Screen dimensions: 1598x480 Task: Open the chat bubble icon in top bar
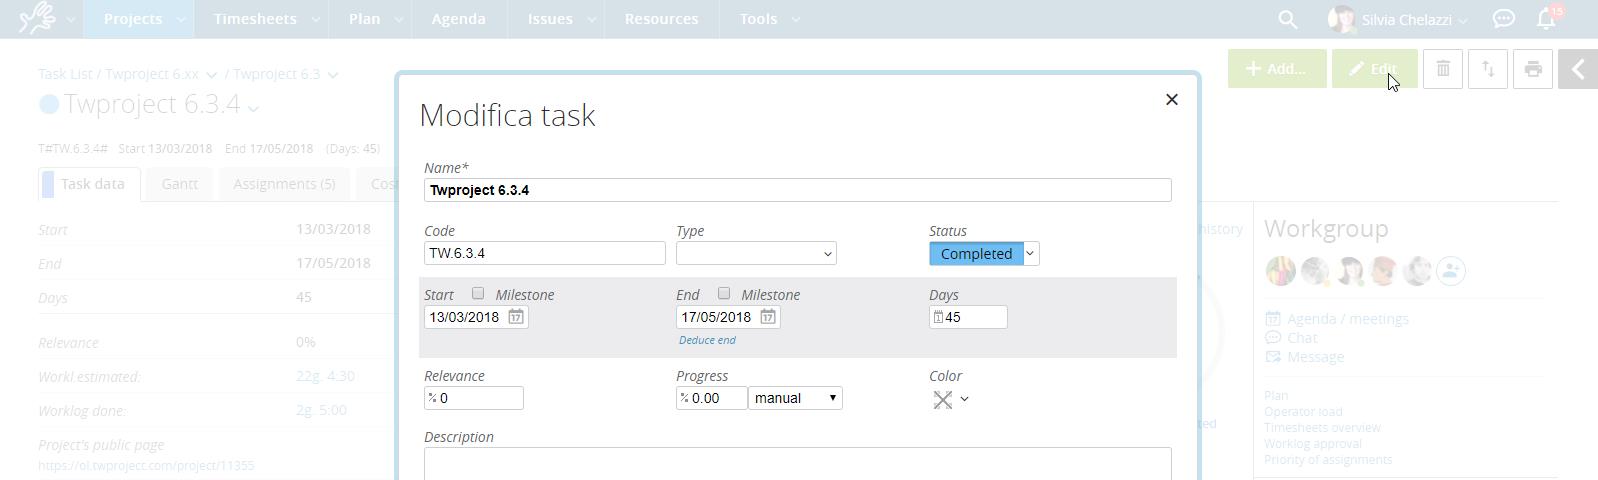(x=1503, y=19)
